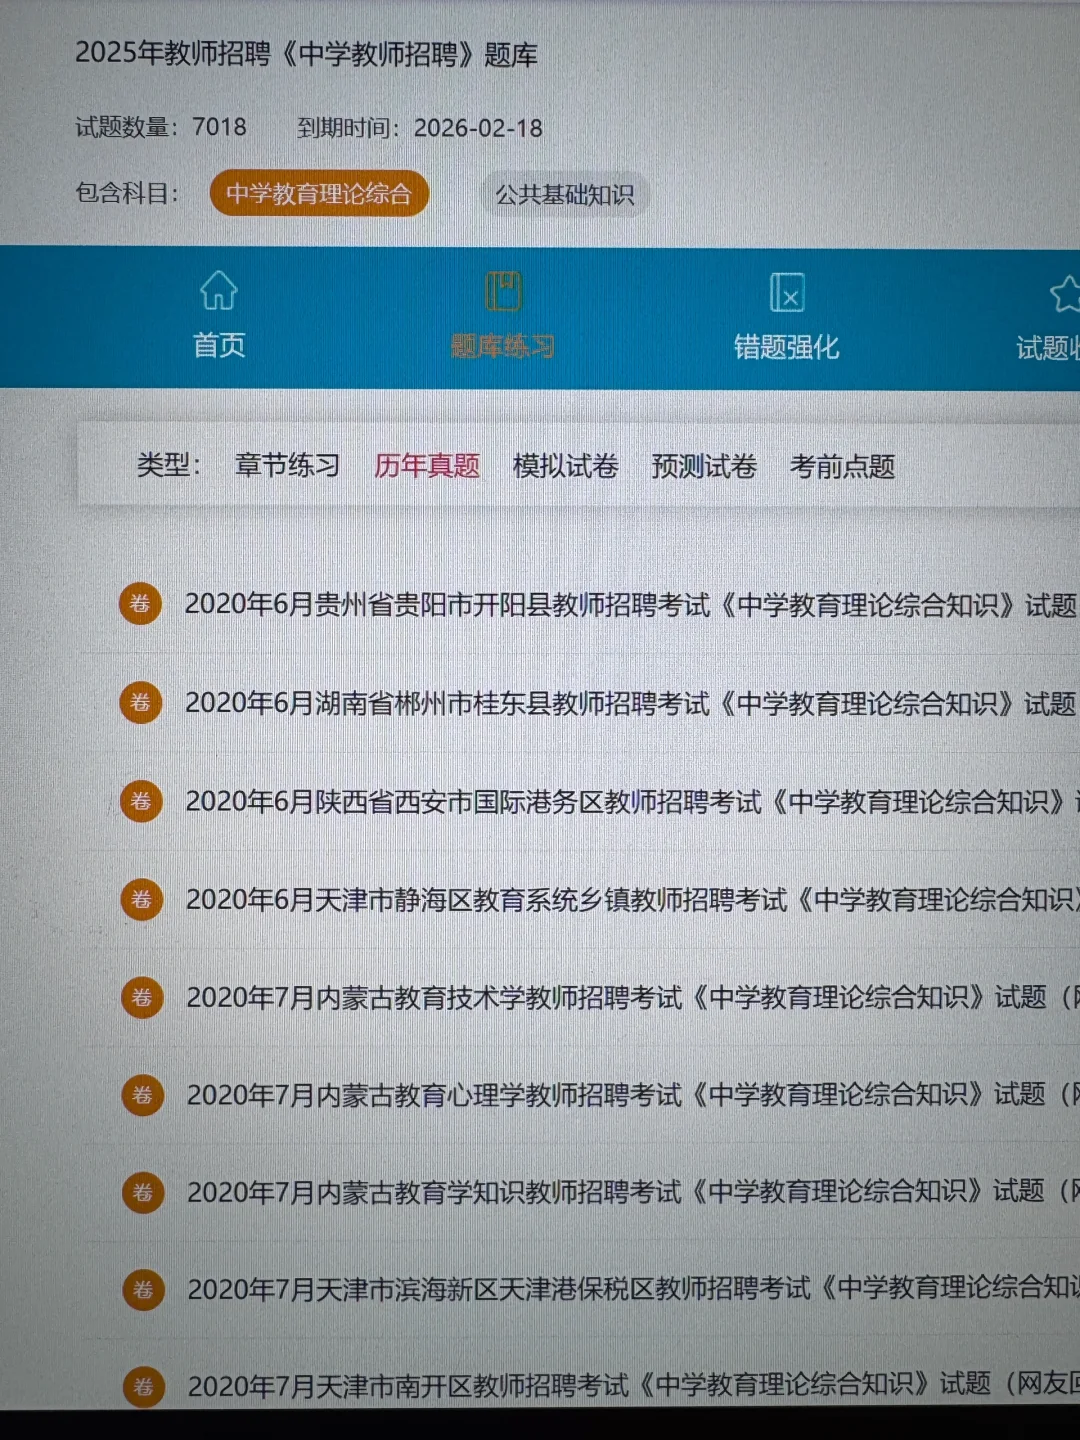Image resolution: width=1080 pixels, height=1440 pixels.
Task: Expand the 类型 filter section
Action: pos(166,466)
